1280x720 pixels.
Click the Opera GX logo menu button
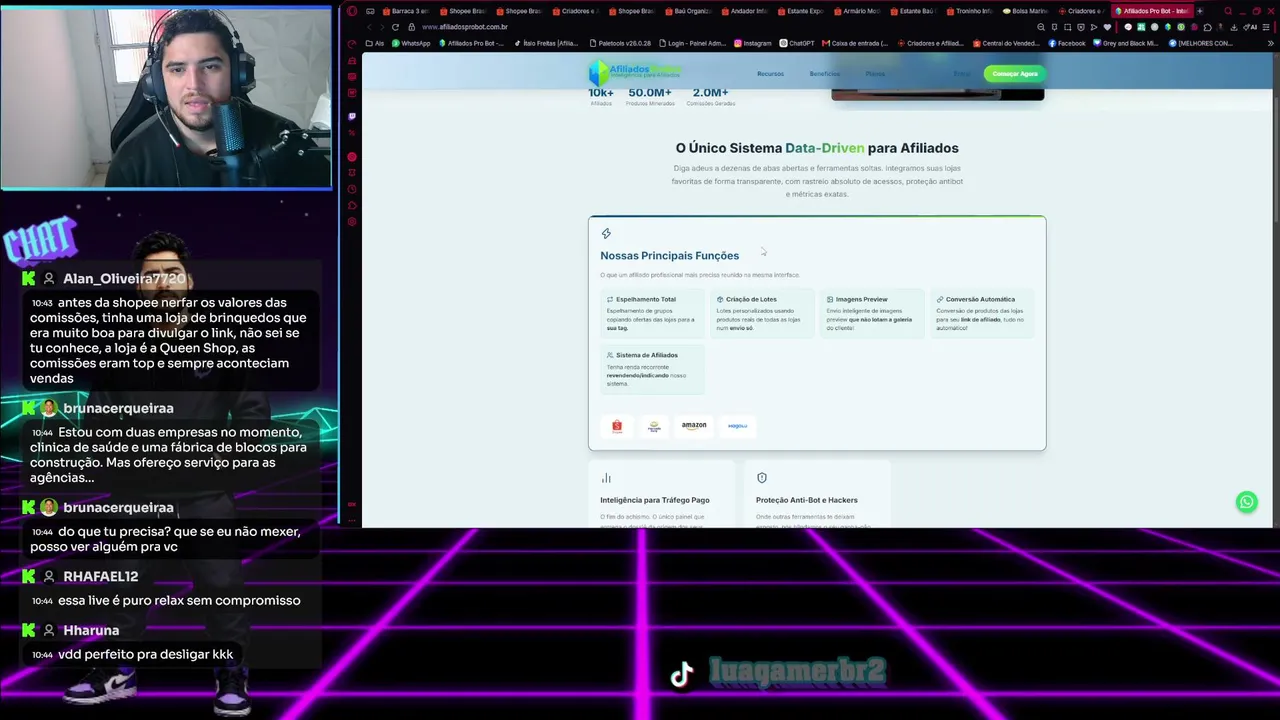click(x=352, y=11)
